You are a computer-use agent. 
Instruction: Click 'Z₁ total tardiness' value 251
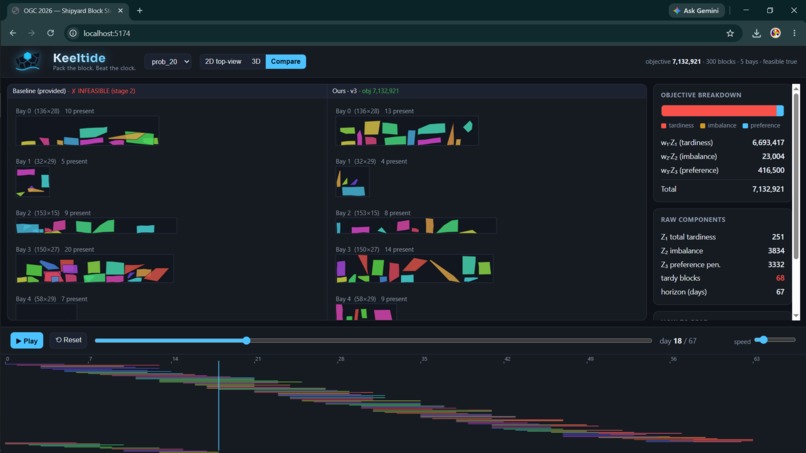point(778,237)
